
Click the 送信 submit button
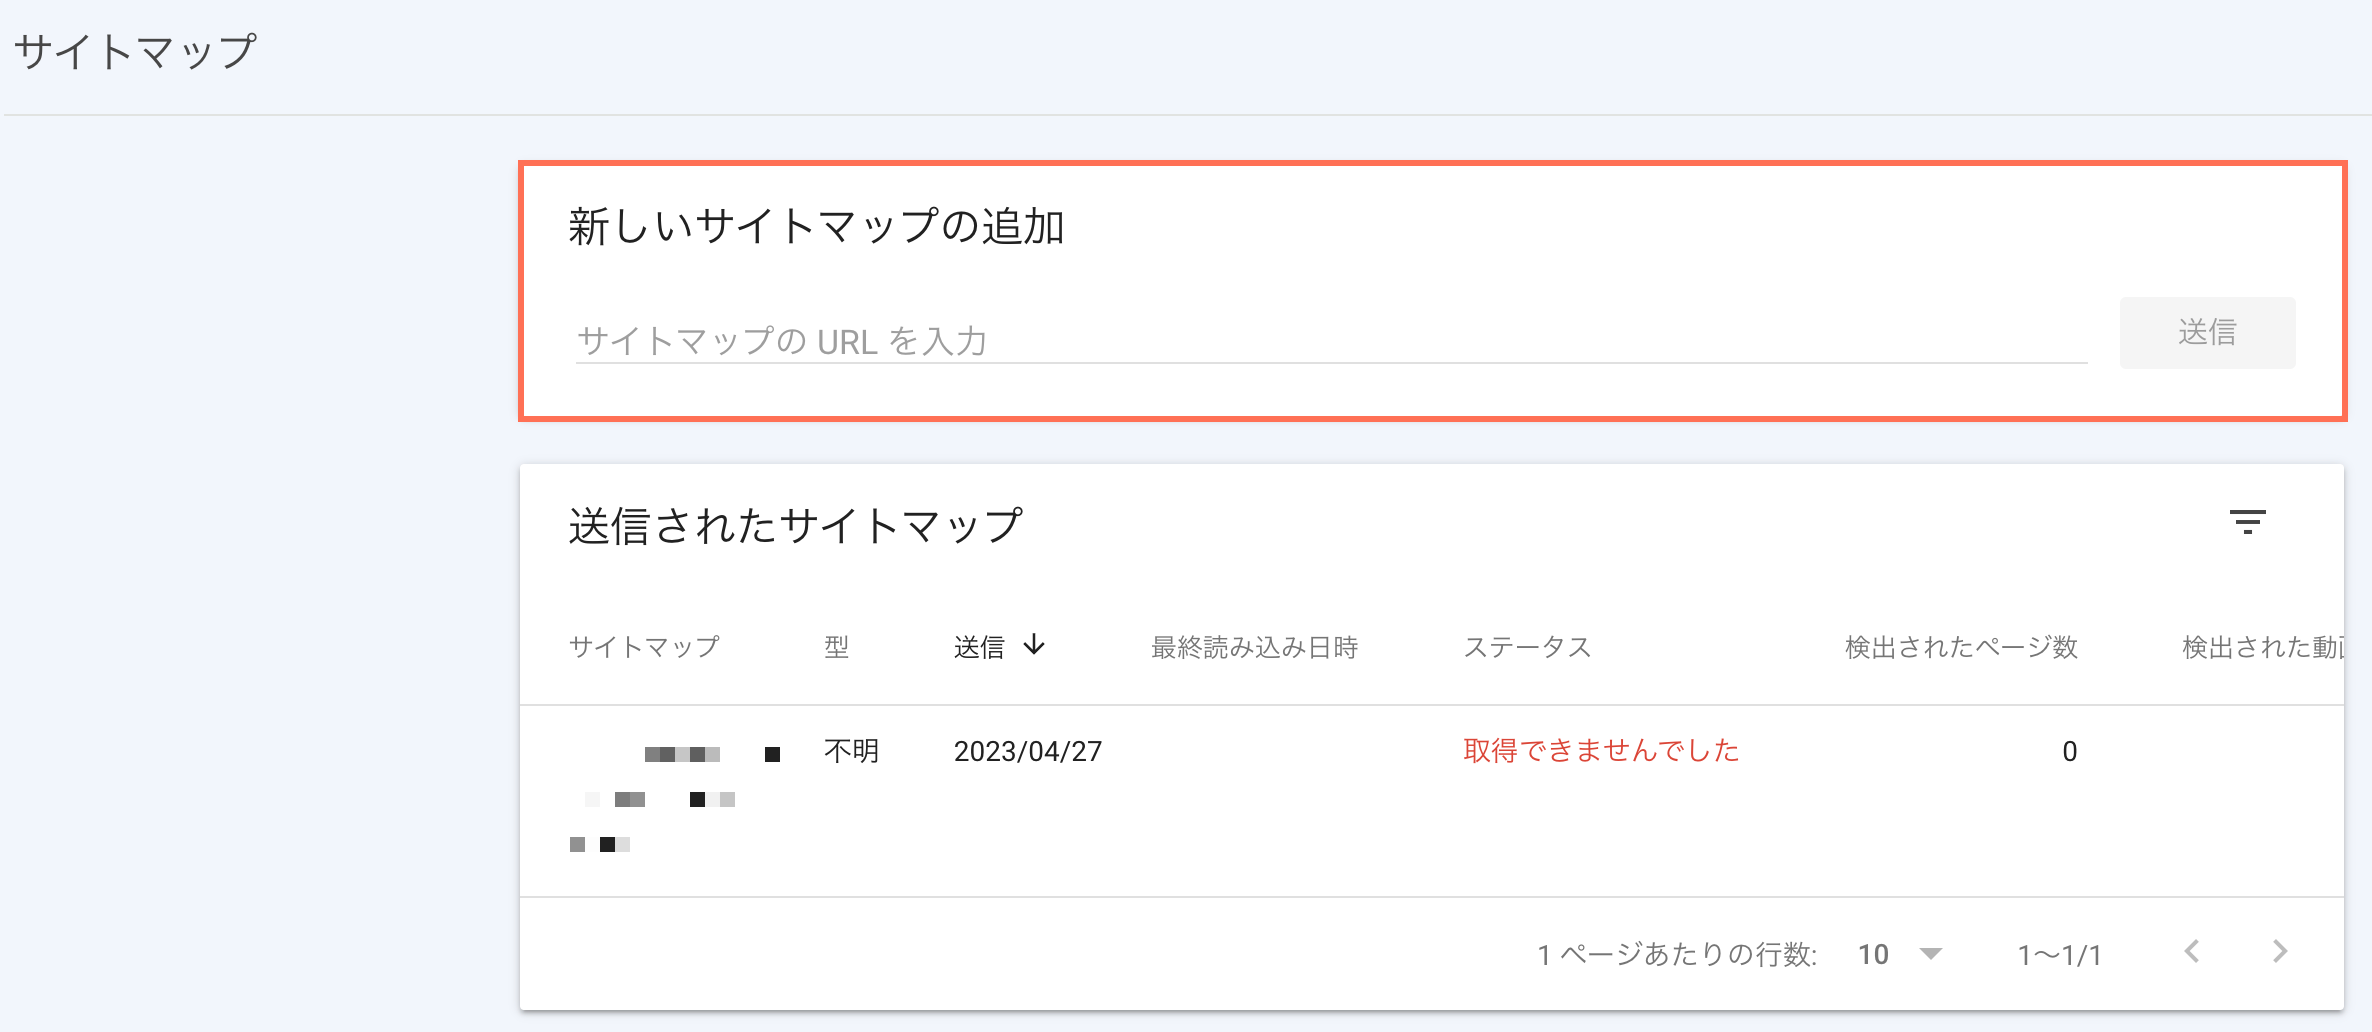click(2206, 332)
